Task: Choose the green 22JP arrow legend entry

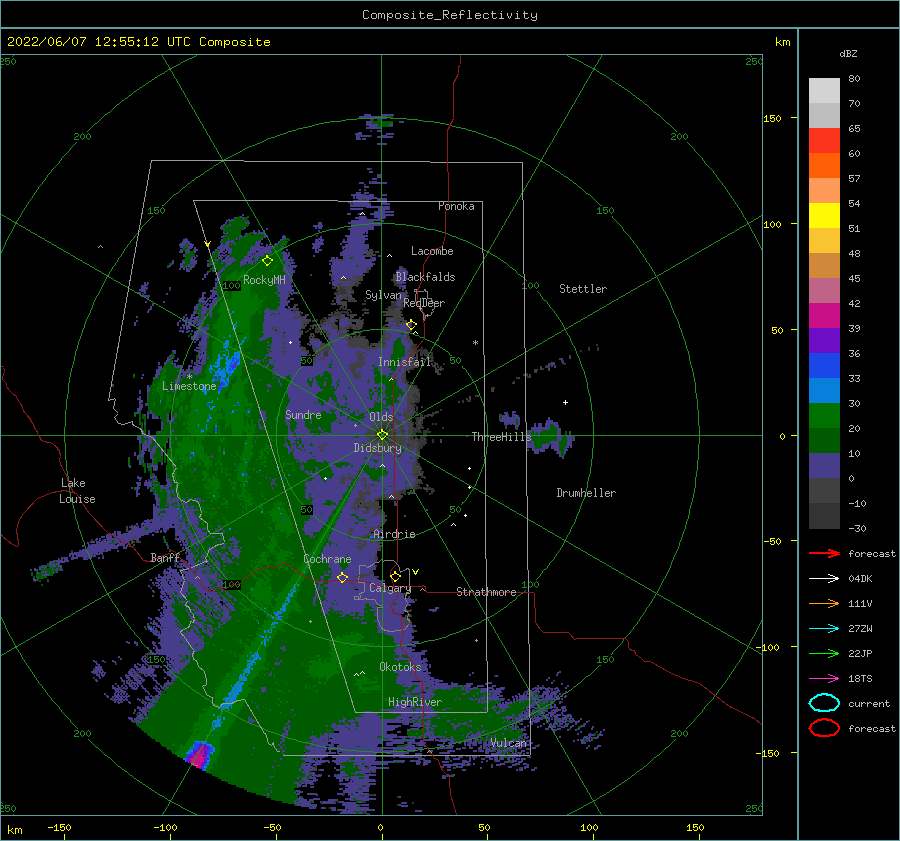Action: [824, 653]
